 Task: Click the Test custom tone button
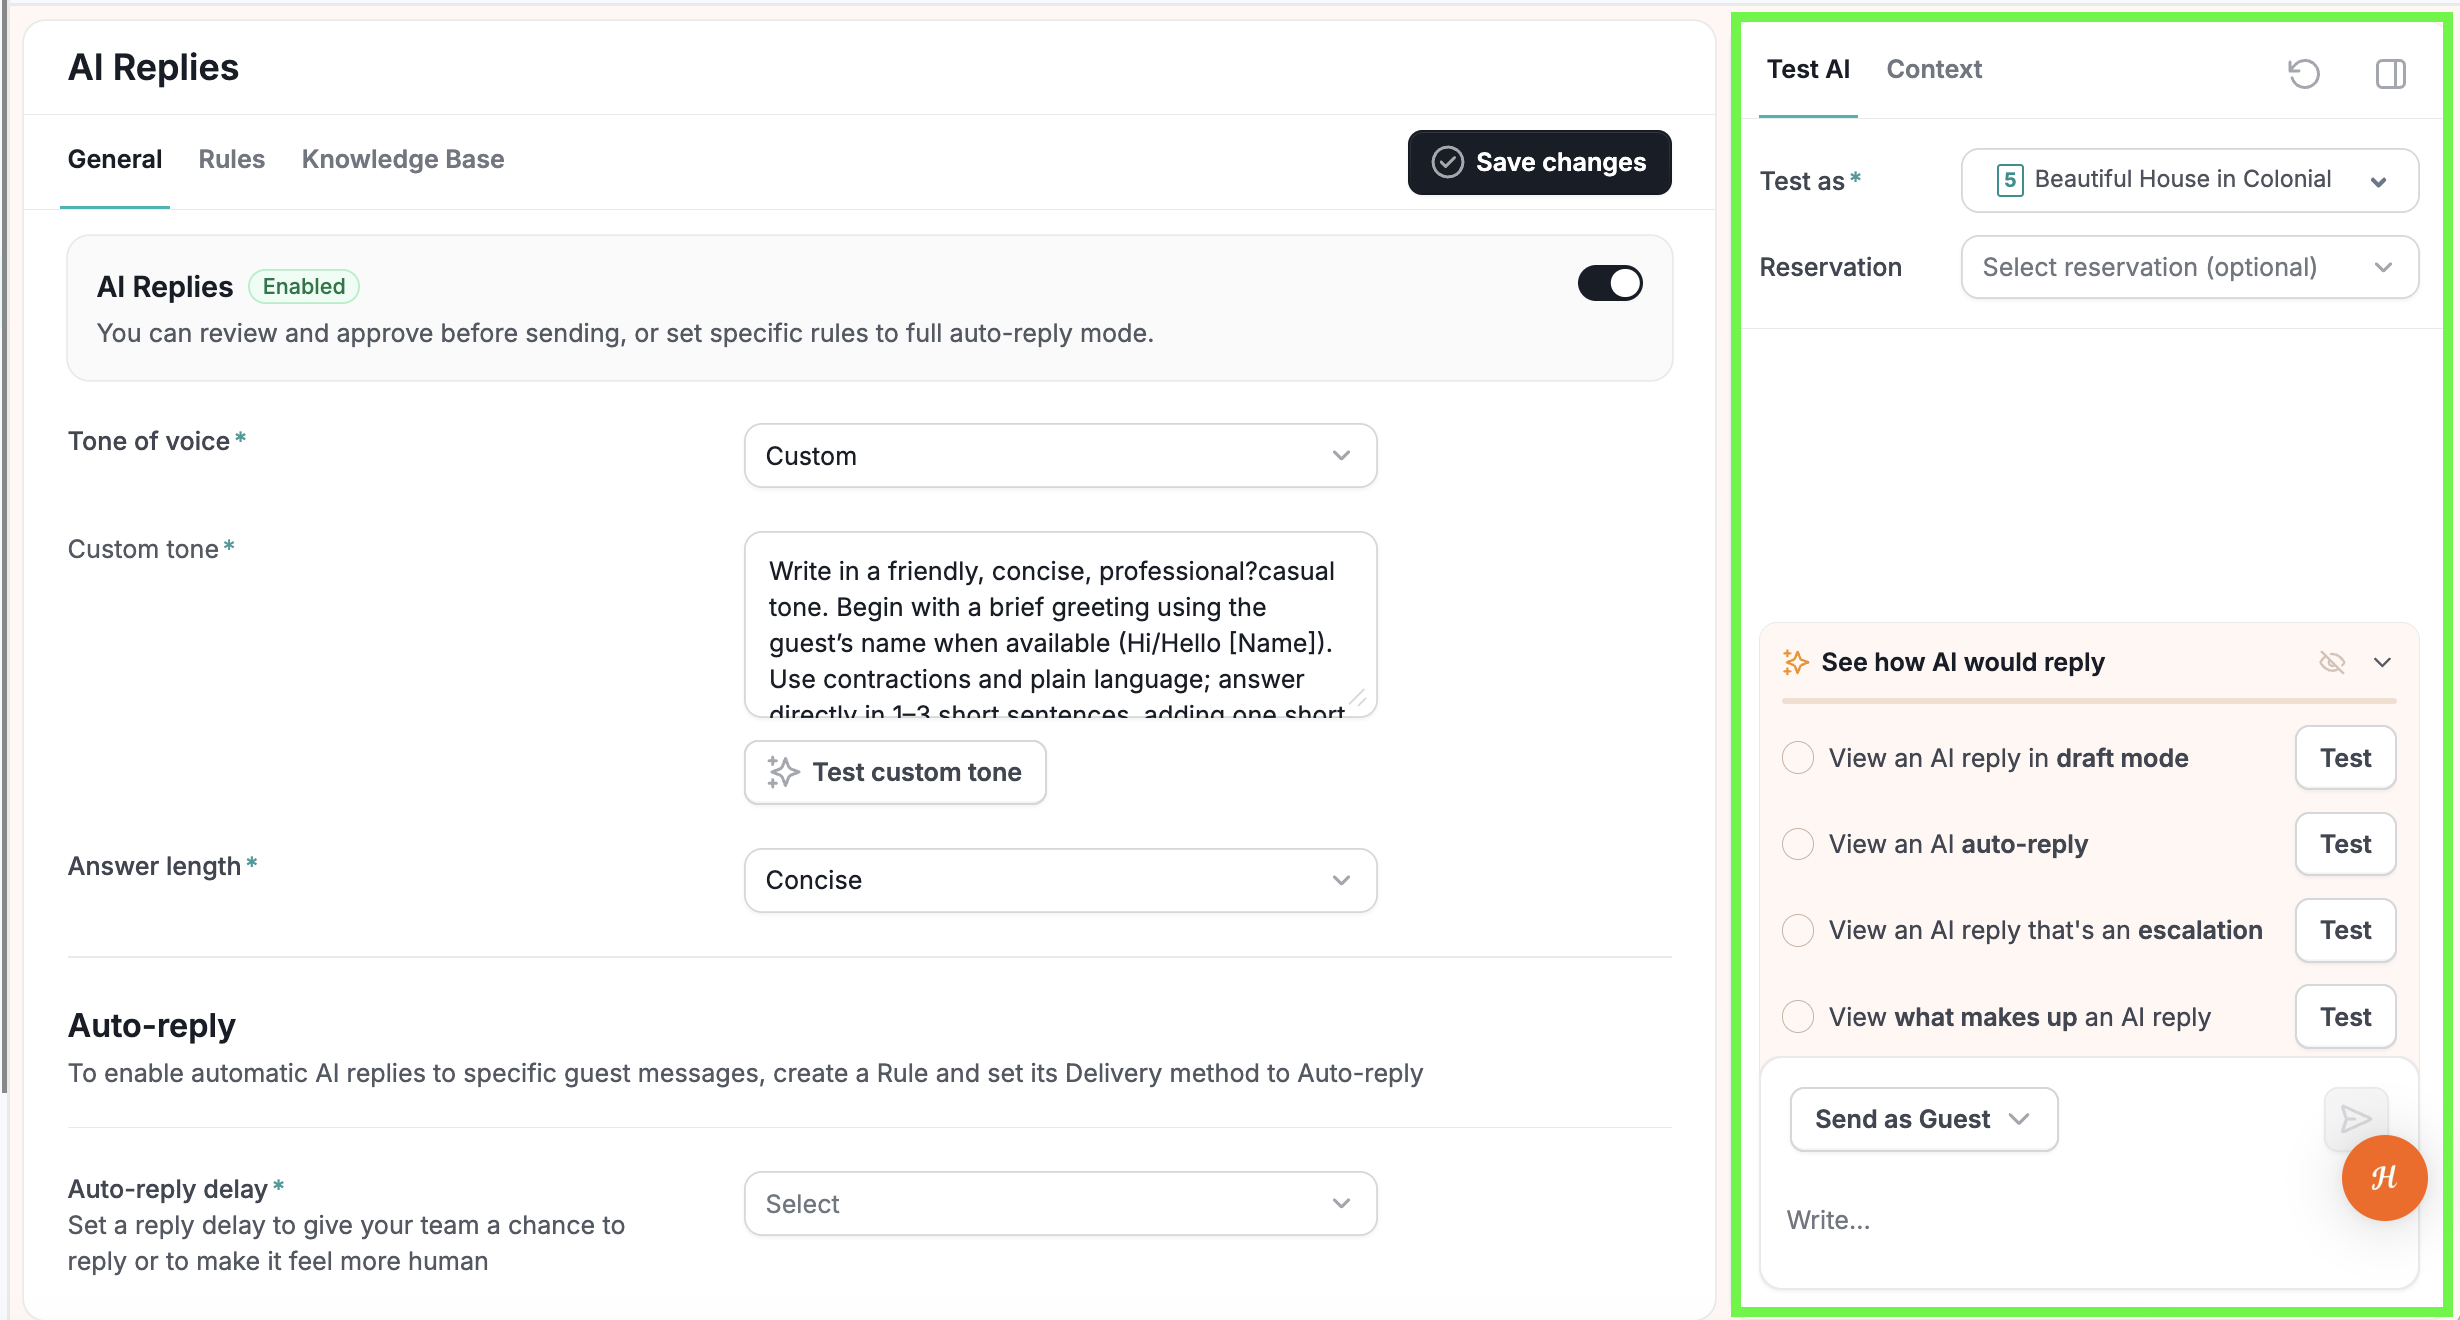(895, 772)
